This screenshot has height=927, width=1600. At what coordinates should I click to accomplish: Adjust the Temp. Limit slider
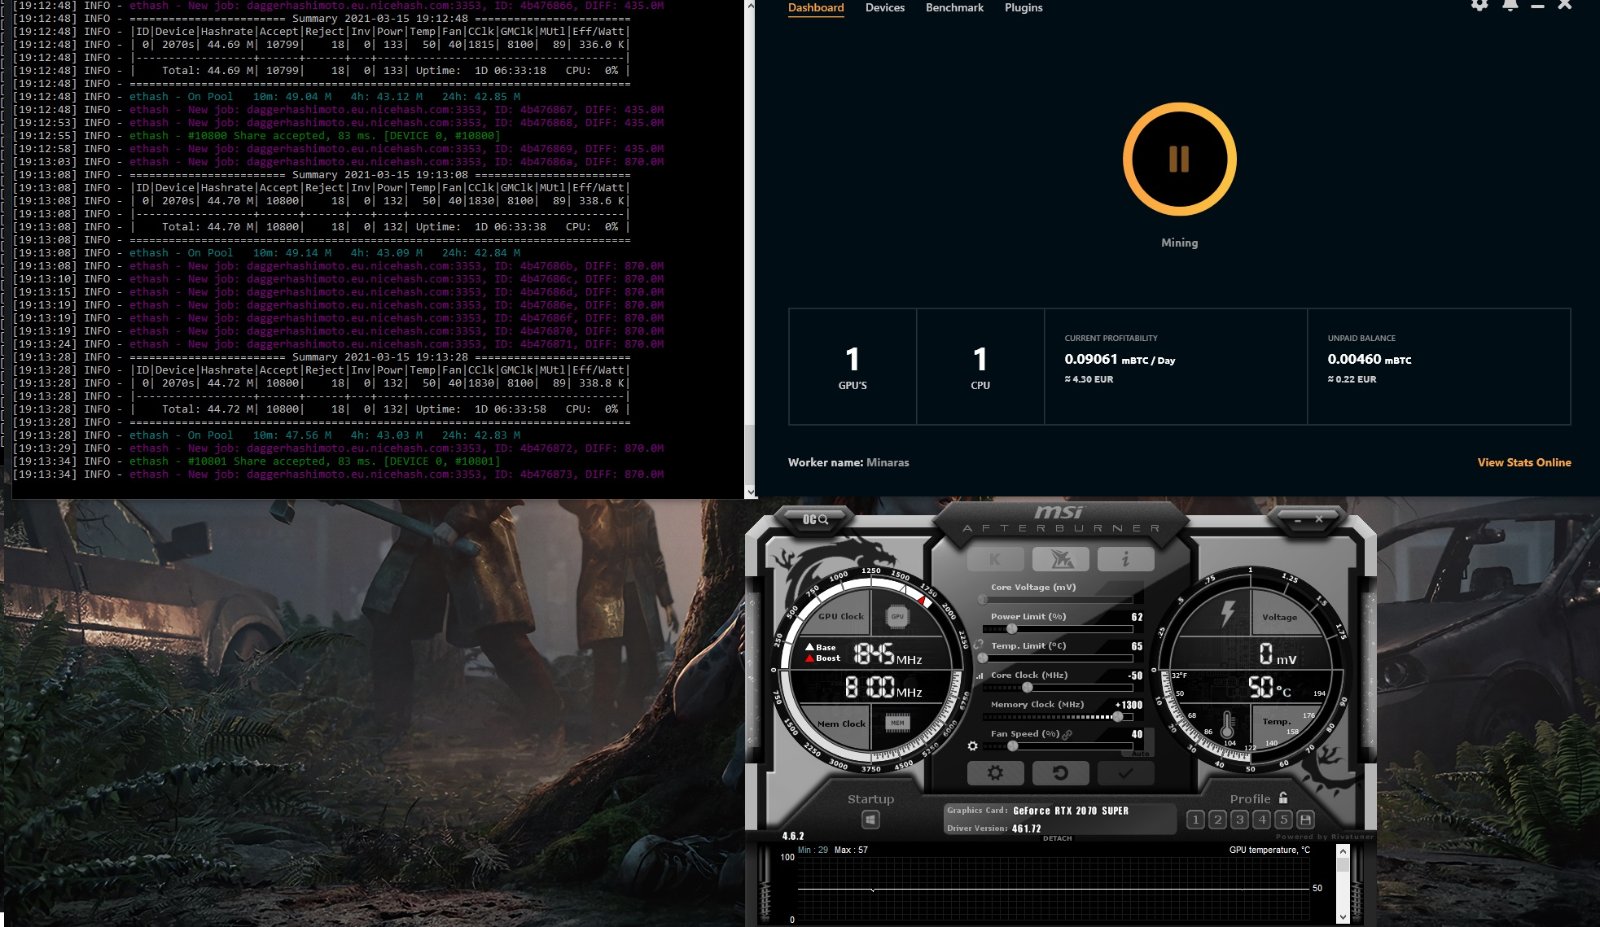(1058, 658)
